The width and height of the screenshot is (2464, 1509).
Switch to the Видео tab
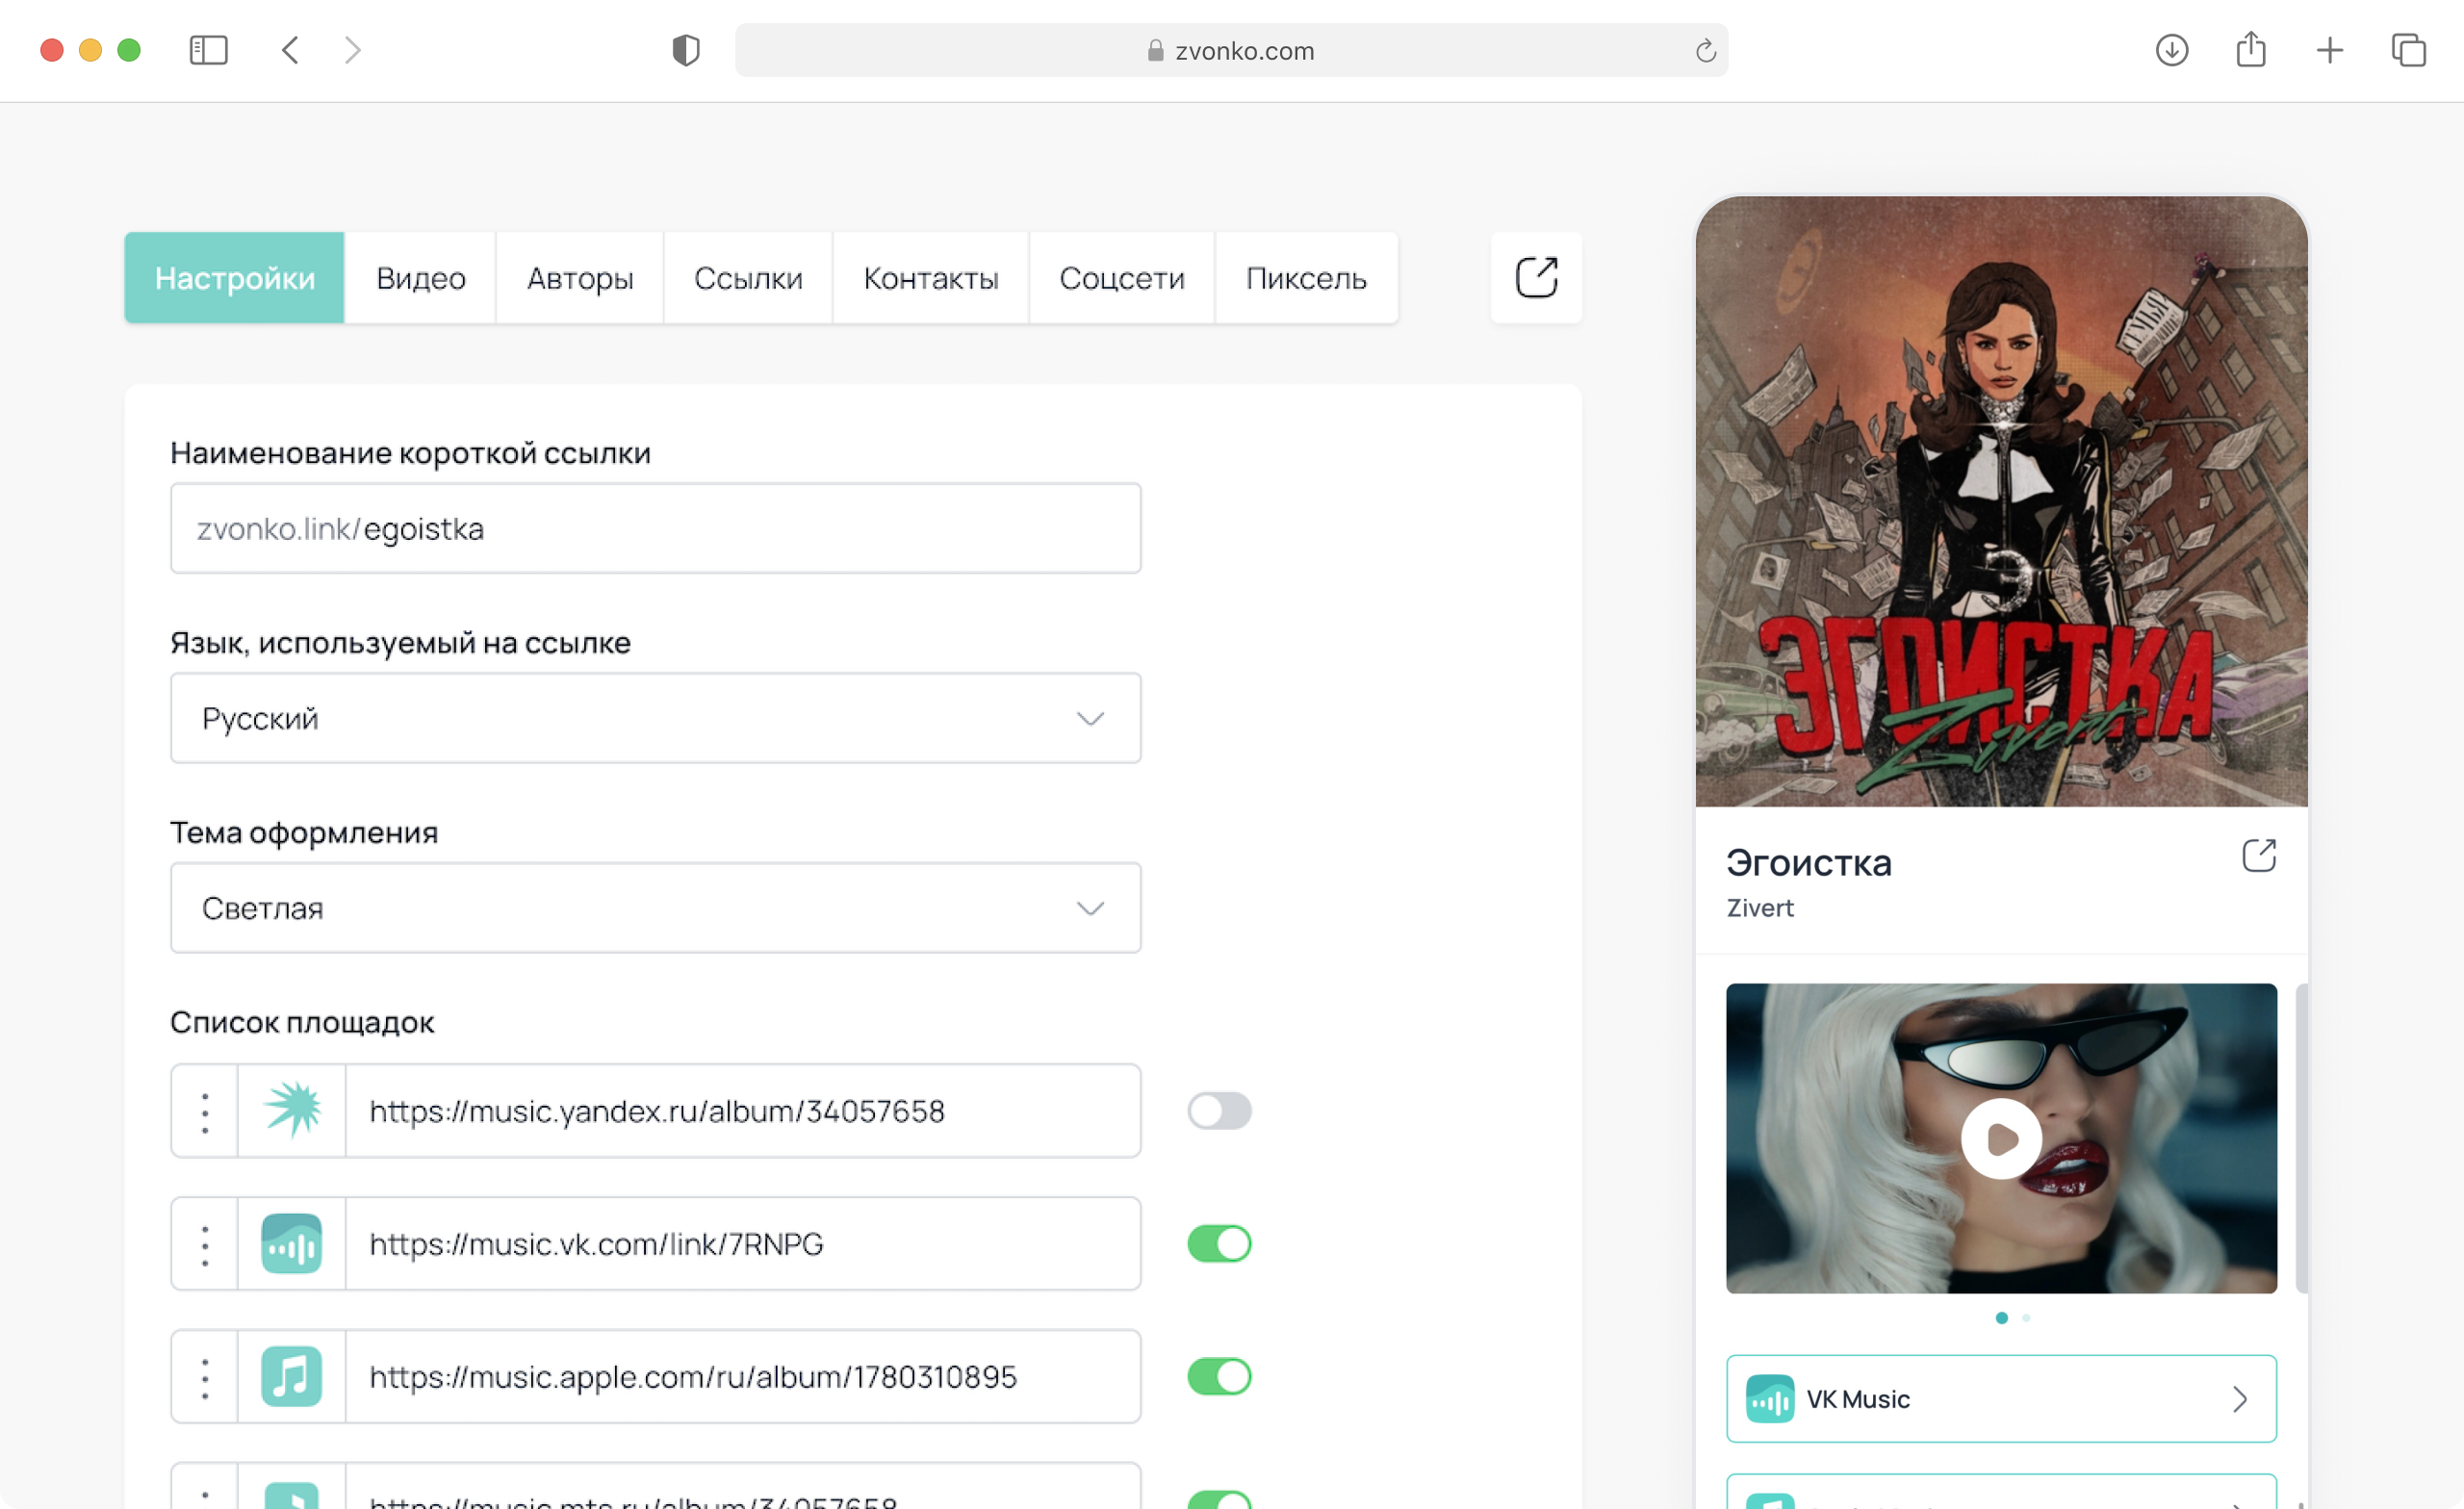click(x=420, y=278)
